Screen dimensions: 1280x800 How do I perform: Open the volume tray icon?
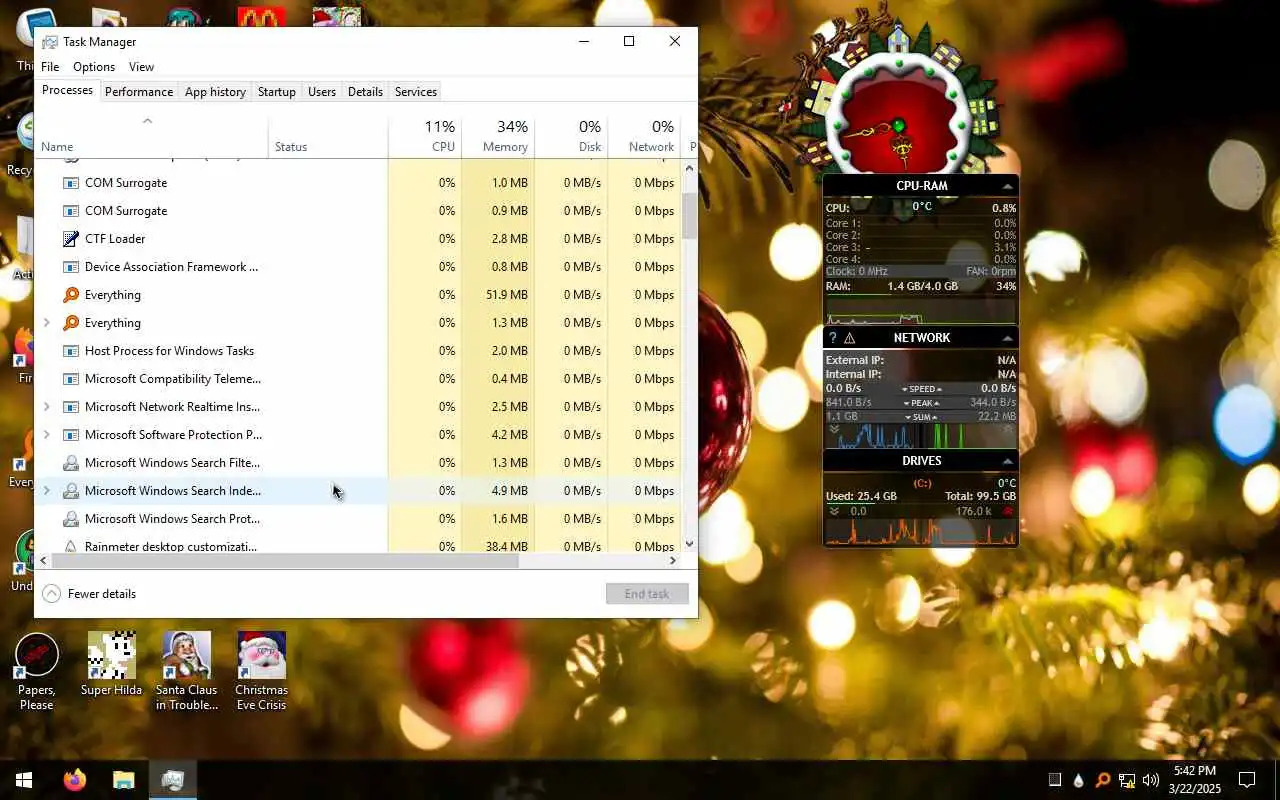(x=1151, y=780)
